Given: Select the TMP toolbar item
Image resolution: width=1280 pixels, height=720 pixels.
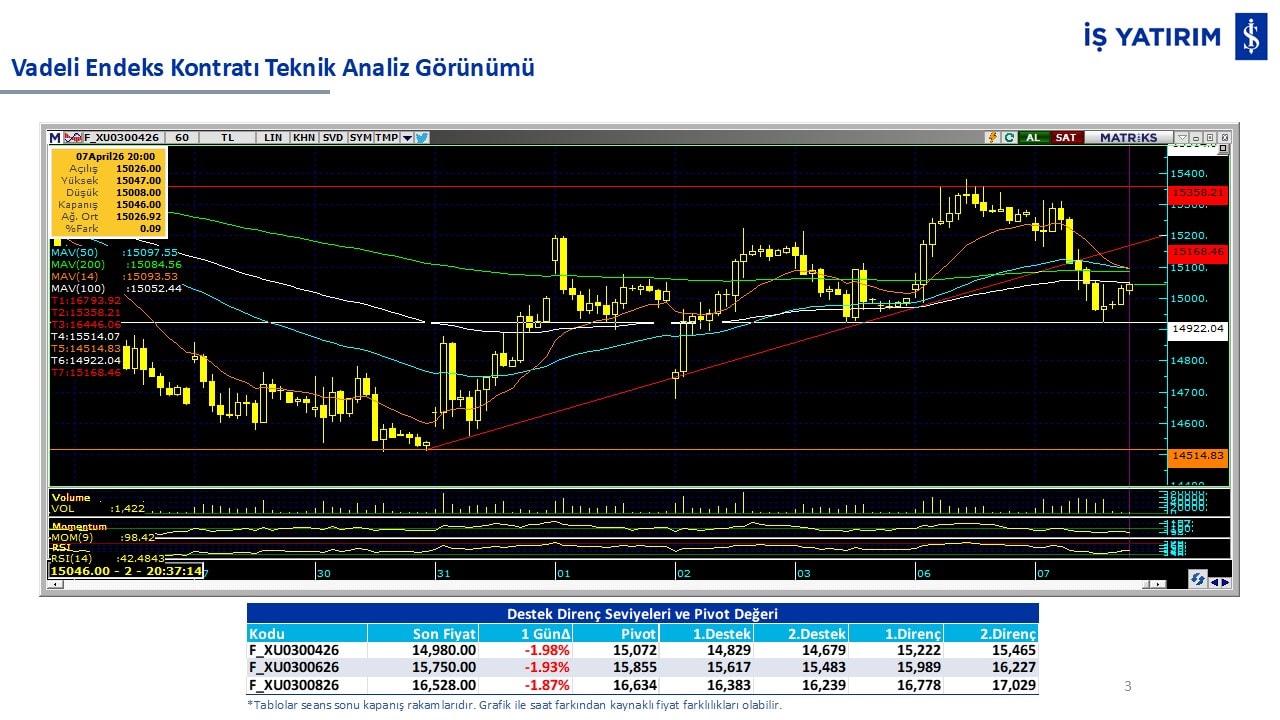Looking at the screenshot, I should pyautogui.click(x=386, y=137).
